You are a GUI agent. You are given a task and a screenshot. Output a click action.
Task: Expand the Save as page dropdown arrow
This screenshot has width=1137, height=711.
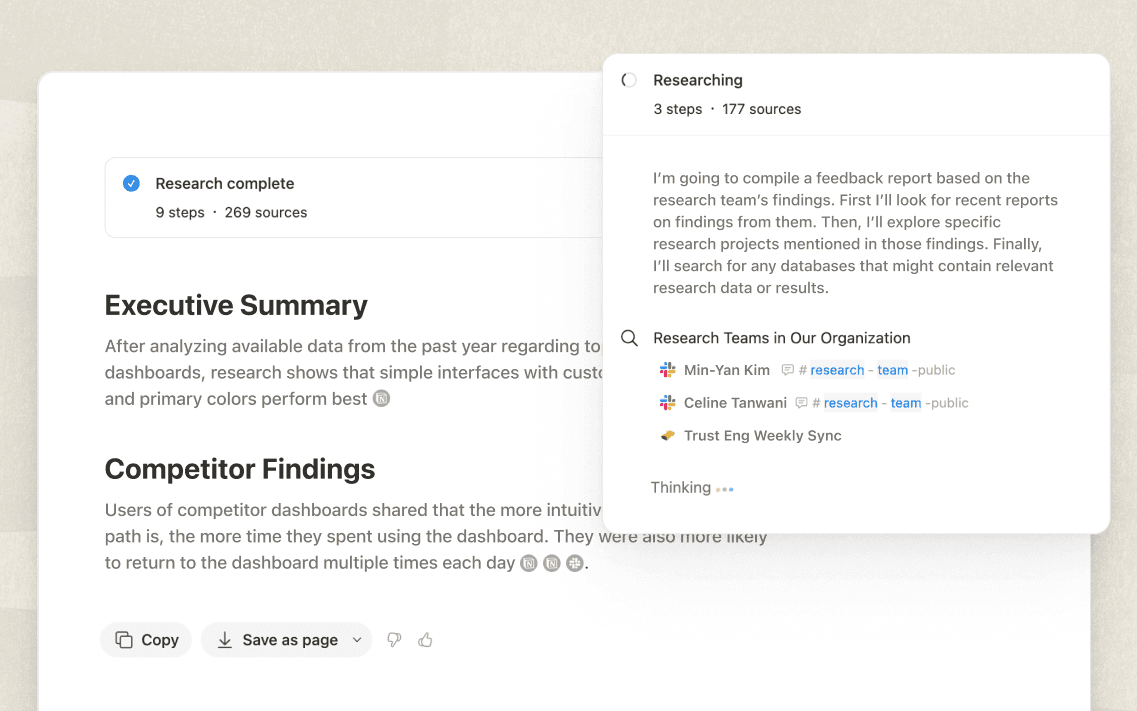pyautogui.click(x=355, y=639)
